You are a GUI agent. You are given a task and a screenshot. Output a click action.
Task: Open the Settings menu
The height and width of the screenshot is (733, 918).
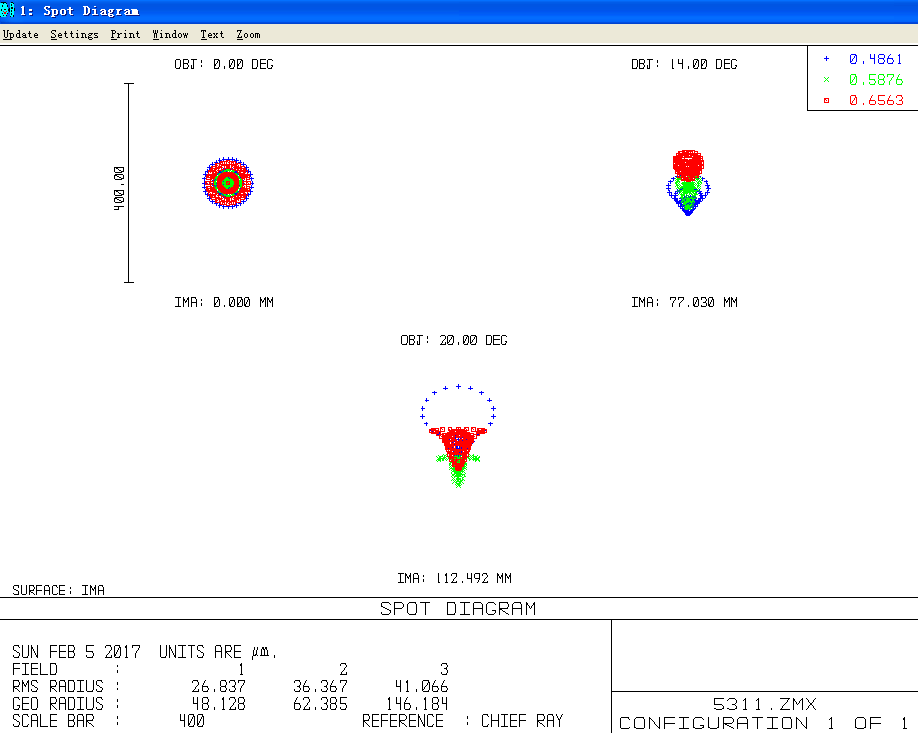(x=74, y=35)
